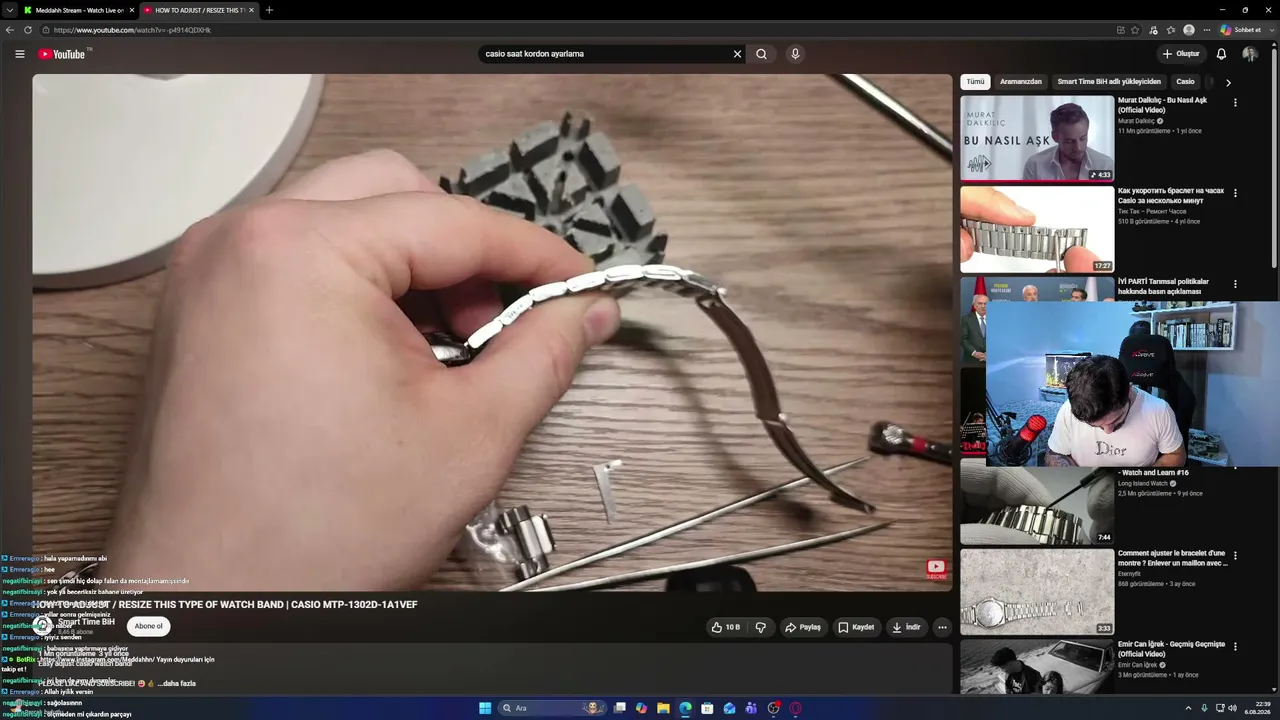This screenshot has width=1280, height=720.
Task: Select the Aramanızdan filter chip
Action: click(x=1021, y=82)
